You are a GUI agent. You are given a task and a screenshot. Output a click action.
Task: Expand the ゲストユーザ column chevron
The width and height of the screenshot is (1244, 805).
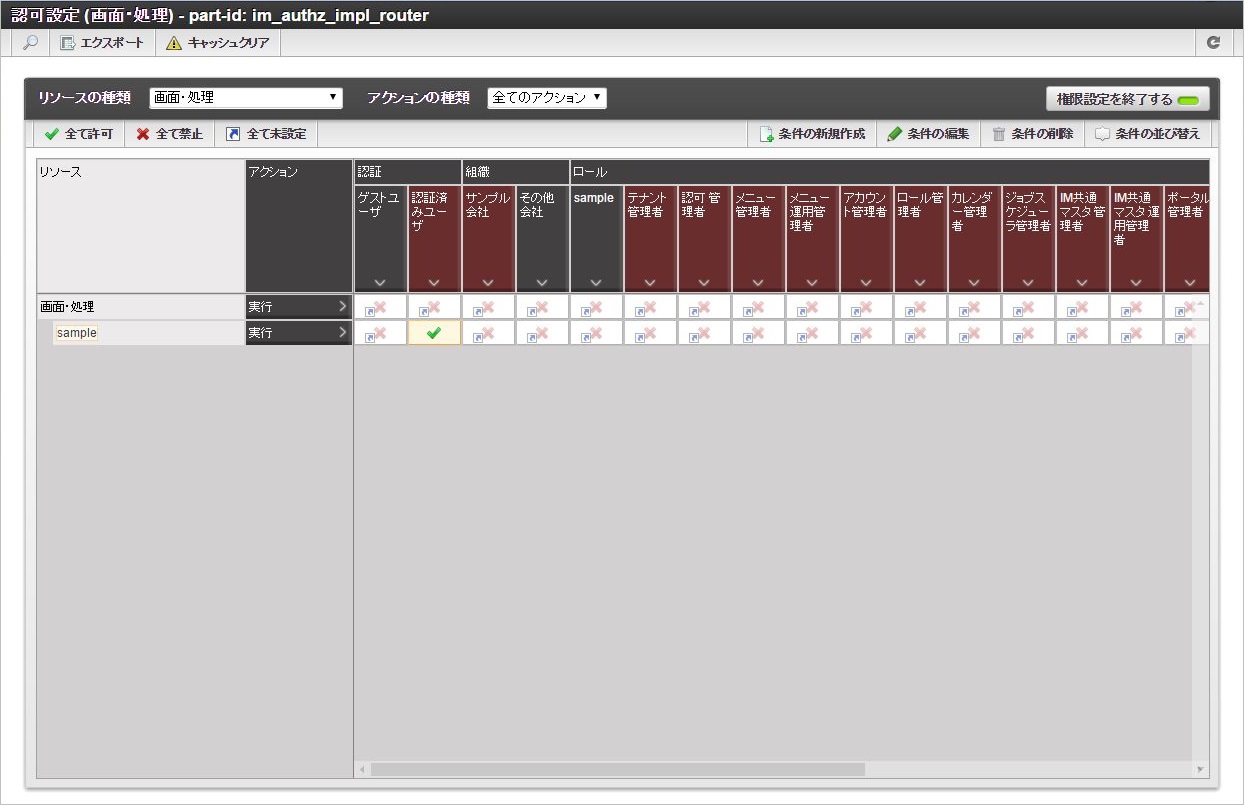[380, 283]
